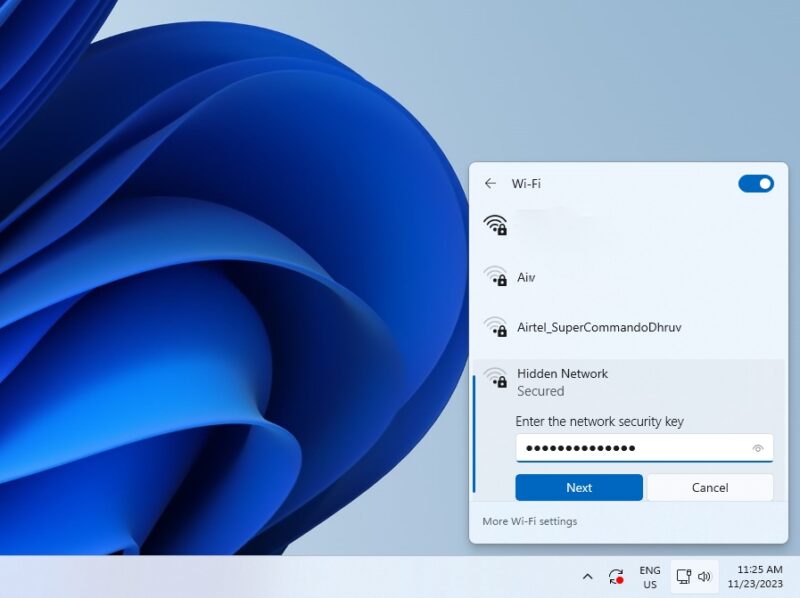Viewport: 800px width, 598px height.
Task: Cancel the hidden network connection
Action: tap(710, 488)
